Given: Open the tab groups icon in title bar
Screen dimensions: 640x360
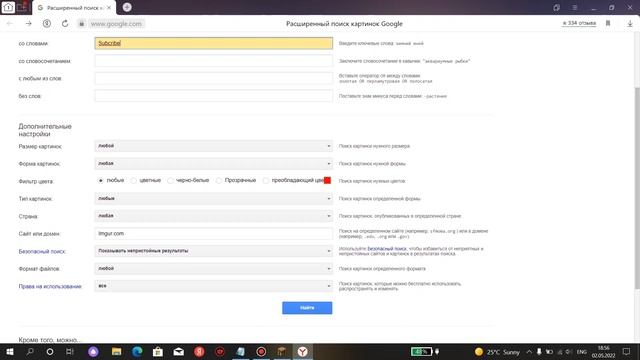Looking at the screenshot, I should click(556, 7).
